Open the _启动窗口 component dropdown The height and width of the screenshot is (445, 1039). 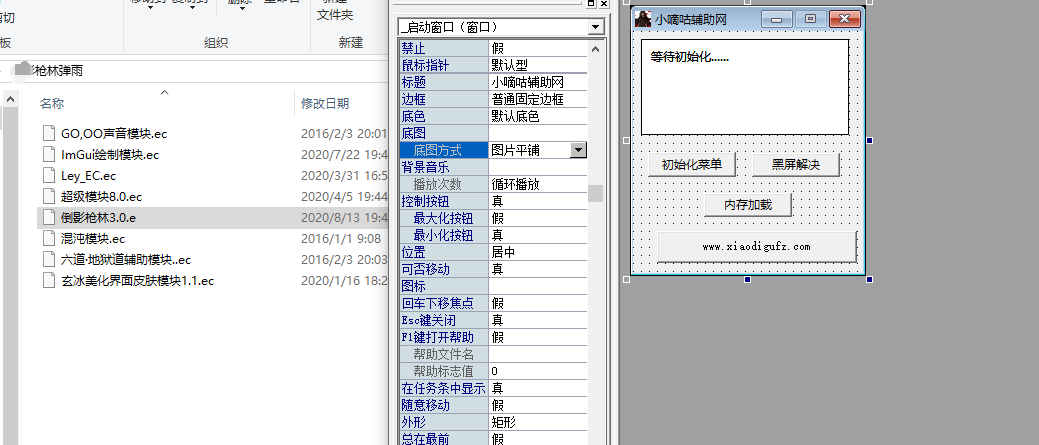(596, 27)
